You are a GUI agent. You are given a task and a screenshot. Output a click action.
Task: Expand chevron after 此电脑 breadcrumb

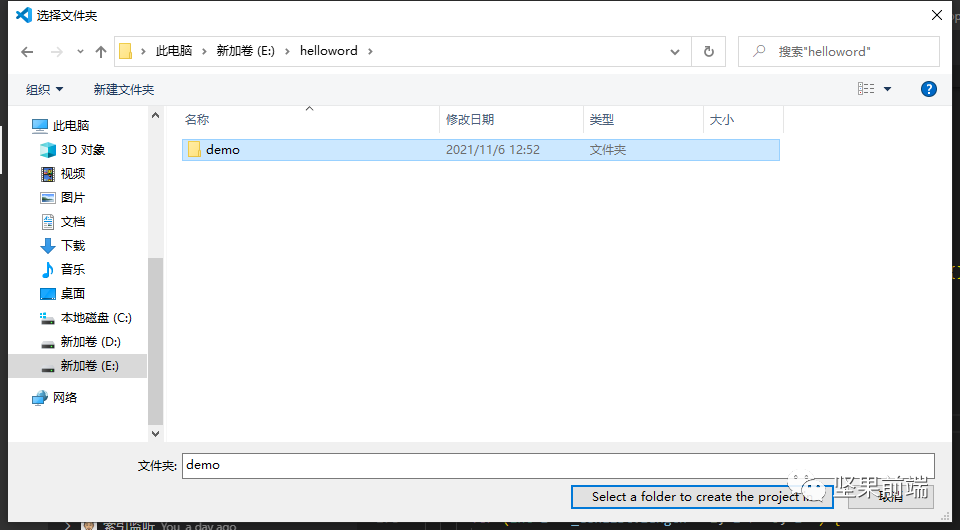[204, 51]
